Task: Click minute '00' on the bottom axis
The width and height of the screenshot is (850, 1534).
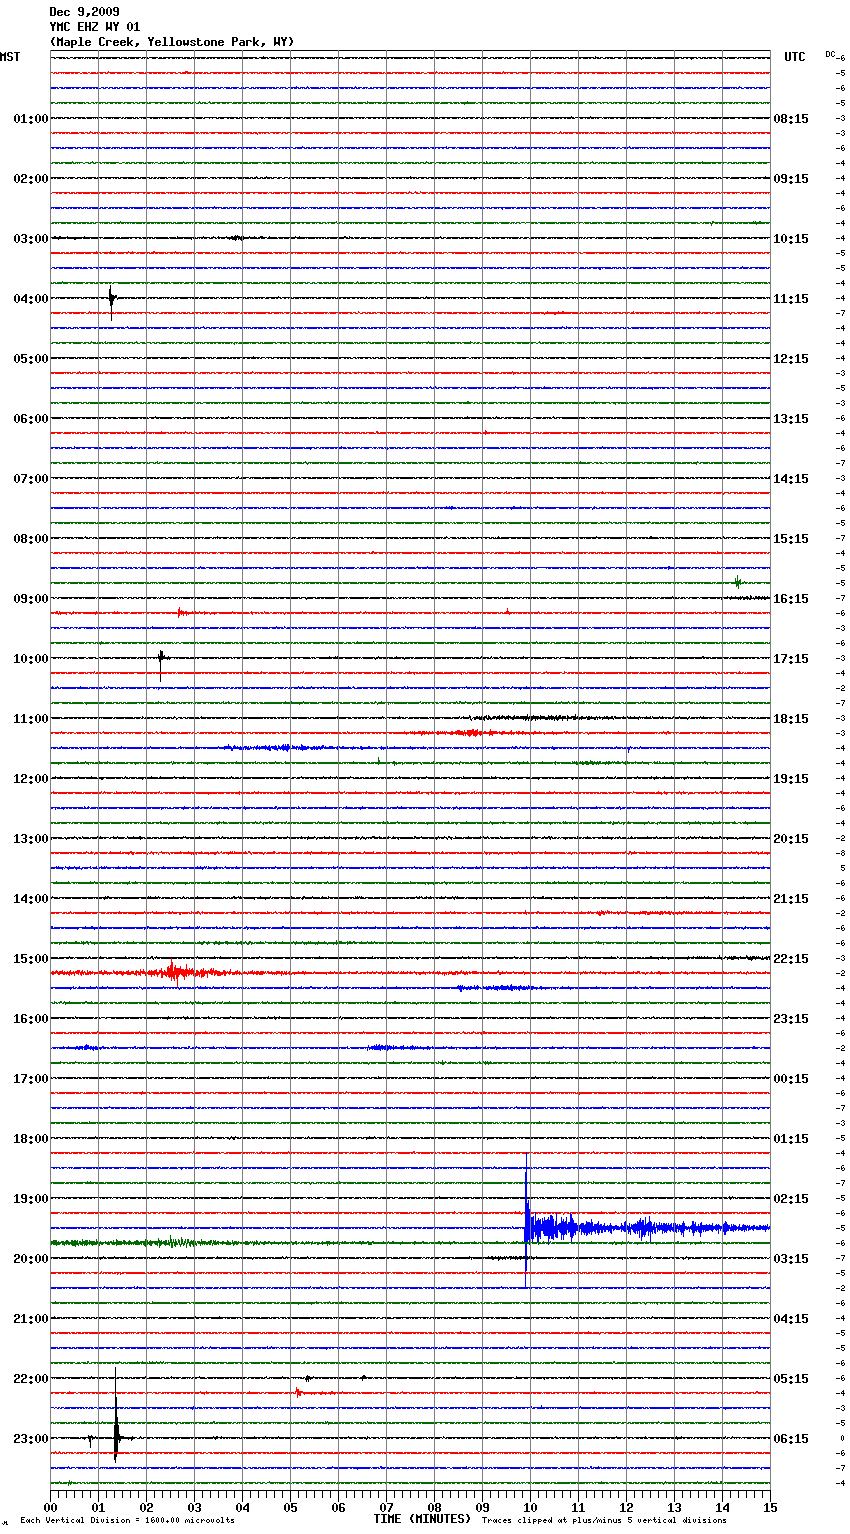Action: pos(51,1507)
